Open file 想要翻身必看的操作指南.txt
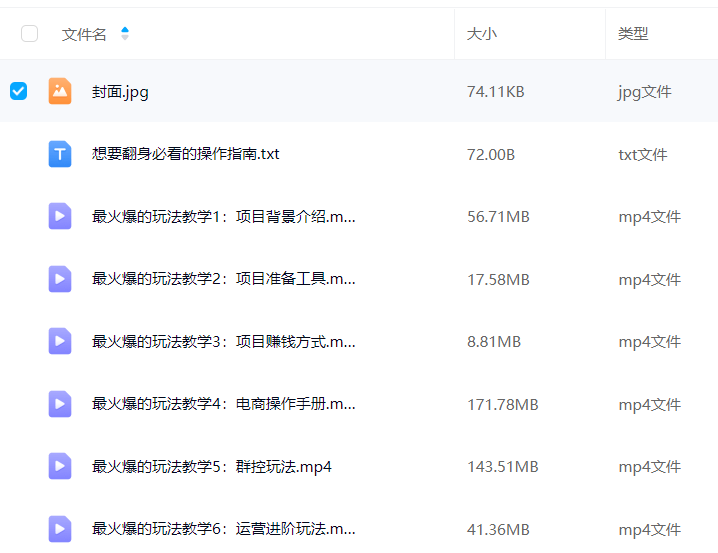718x553 pixels. (185, 154)
